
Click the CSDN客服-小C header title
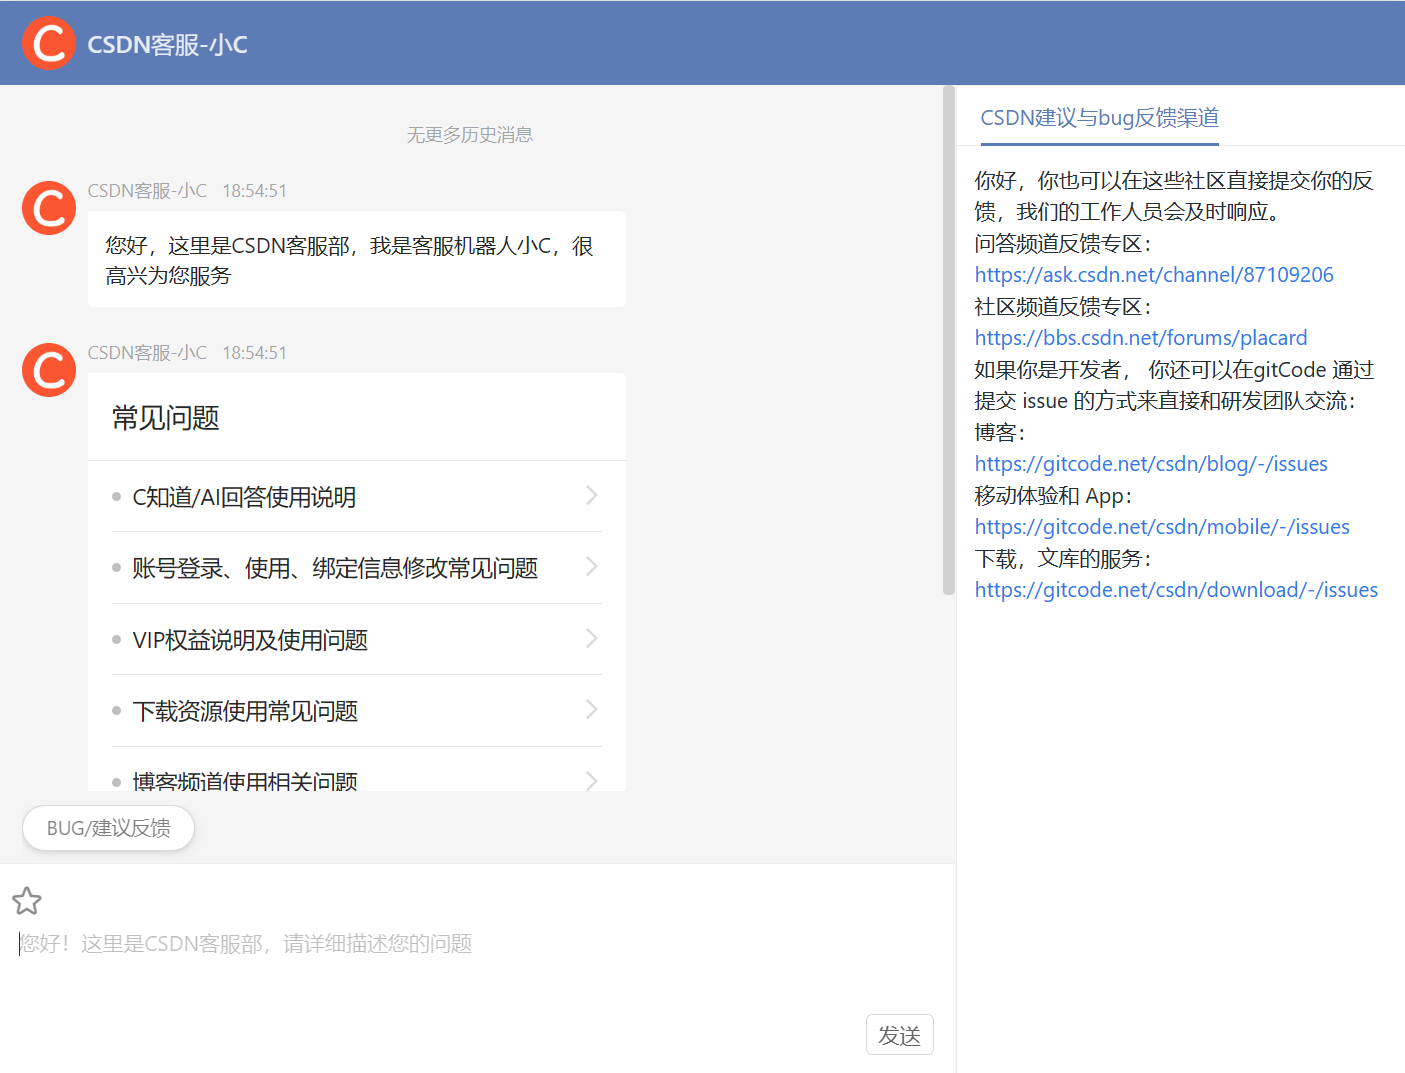(x=167, y=44)
